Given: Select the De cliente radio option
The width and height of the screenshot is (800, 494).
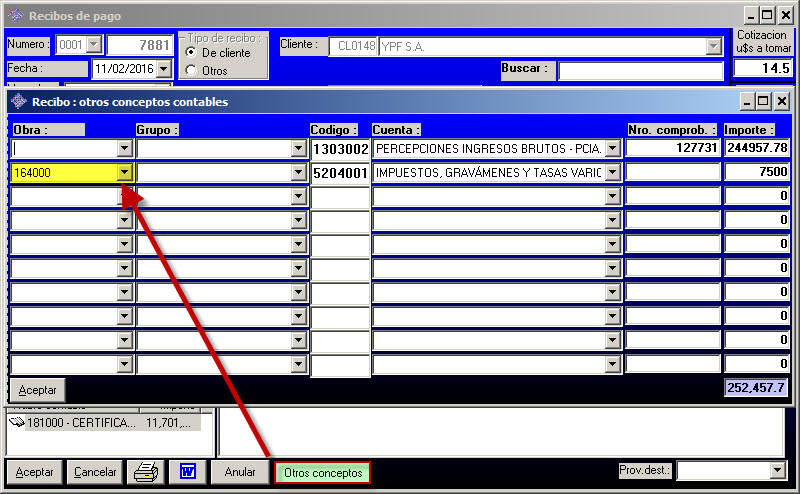Looking at the screenshot, I should click(191, 52).
